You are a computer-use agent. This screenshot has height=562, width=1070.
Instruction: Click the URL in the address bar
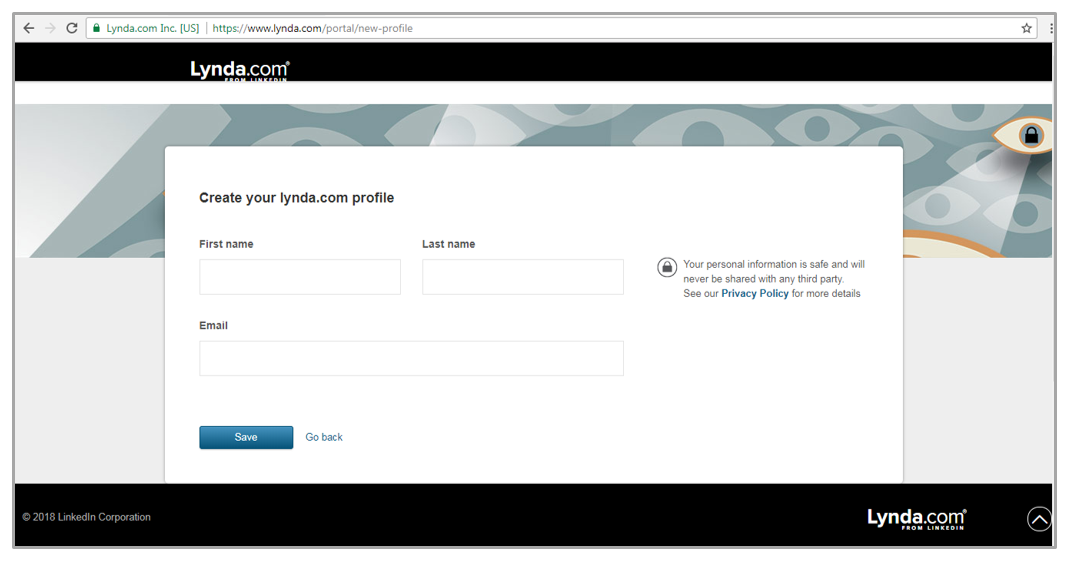(x=313, y=28)
